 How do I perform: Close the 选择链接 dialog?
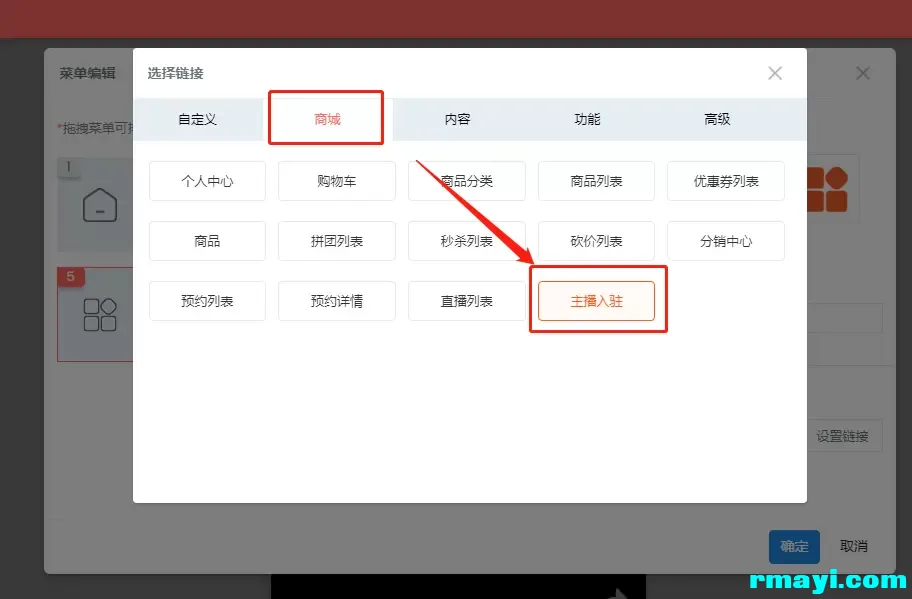pos(775,73)
